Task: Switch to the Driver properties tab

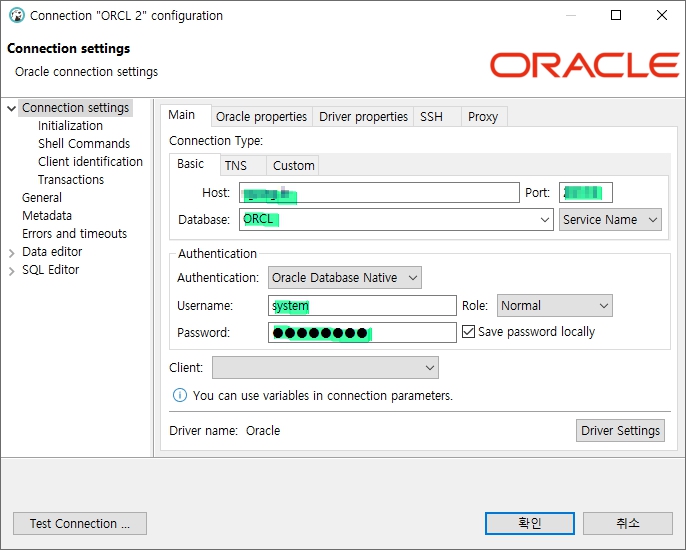Action: pos(363,117)
